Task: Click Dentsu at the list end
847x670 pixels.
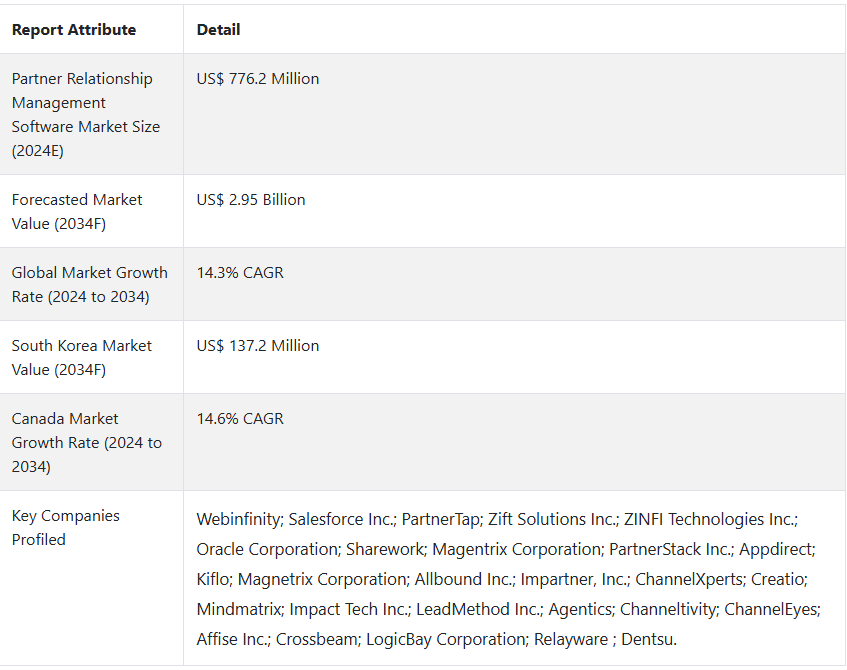Action: click(x=648, y=639)
